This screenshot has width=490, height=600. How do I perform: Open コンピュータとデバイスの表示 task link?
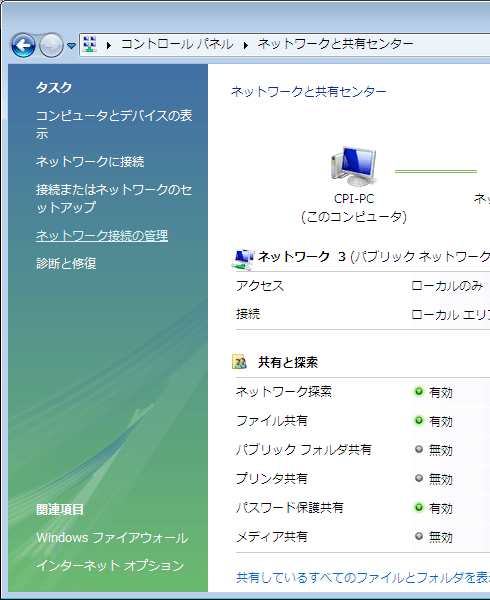[114, 124]
